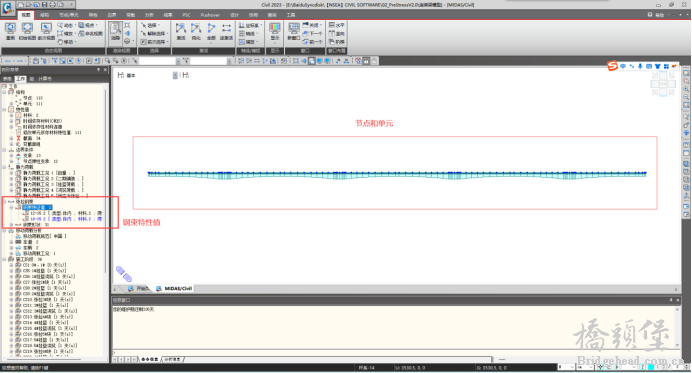
Task: Open the 显示 display color icon
Action: (275, 32)
